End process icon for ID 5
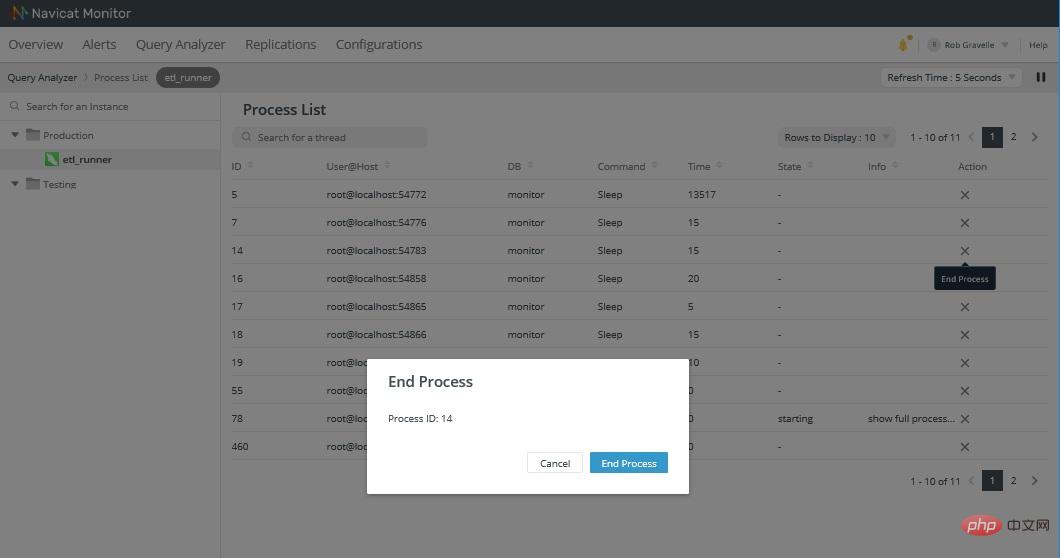Image resolution: width=1060 pixels, height=558 pixels. coord(965,195)
